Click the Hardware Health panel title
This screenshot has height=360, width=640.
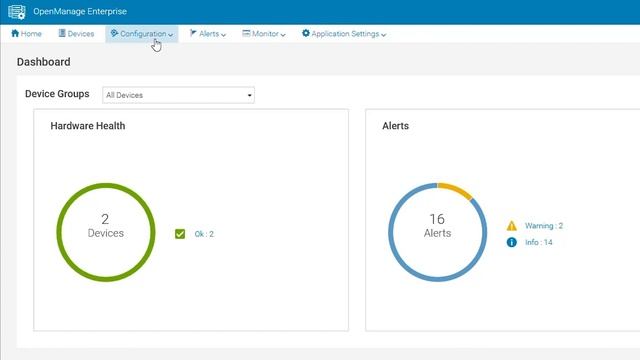point(88,126)
